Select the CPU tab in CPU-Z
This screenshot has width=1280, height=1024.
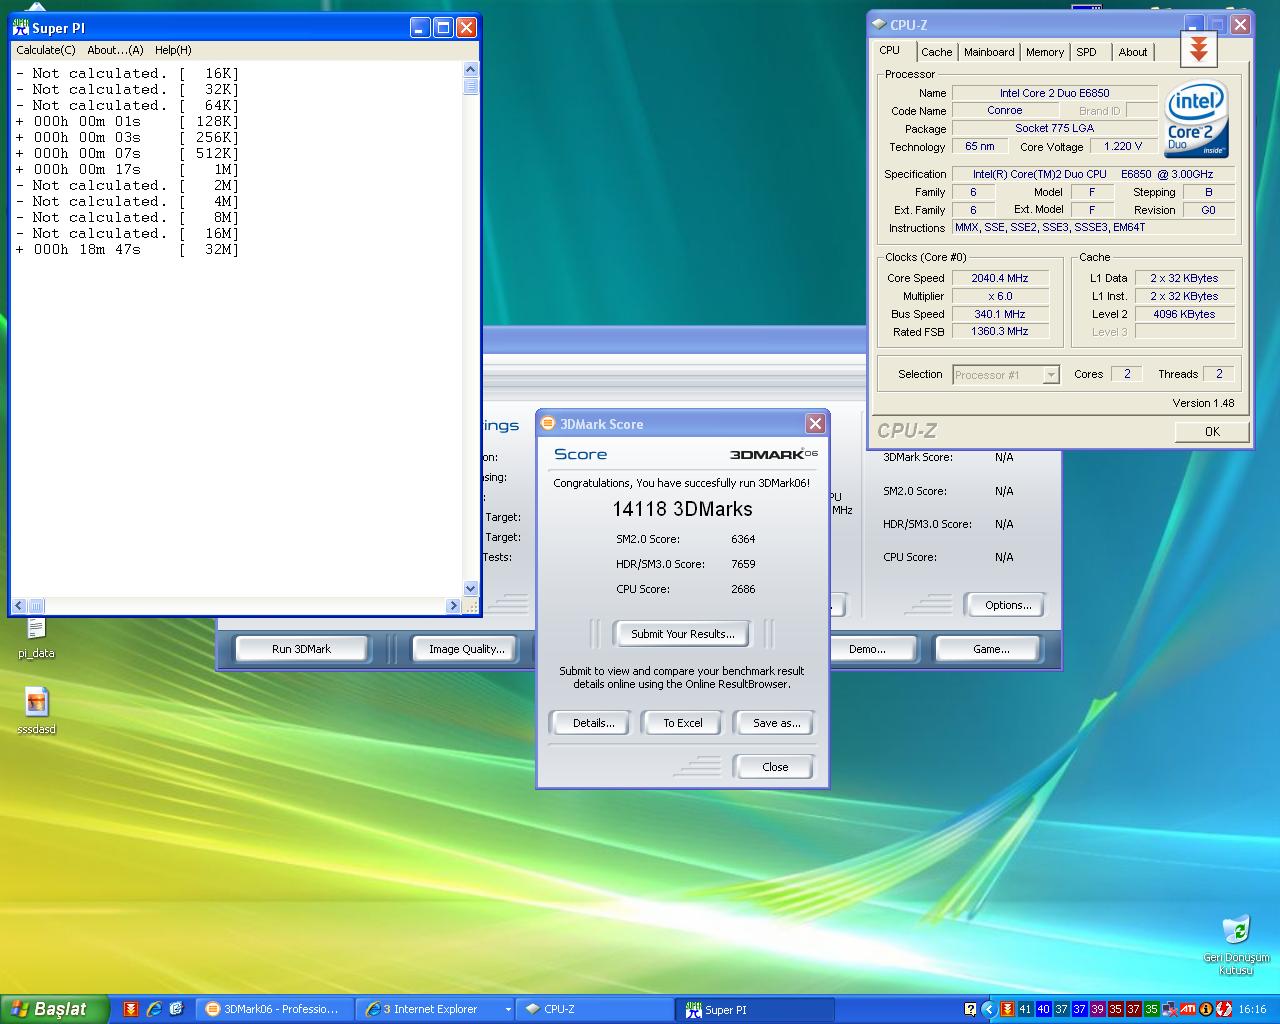pos(890,50)
